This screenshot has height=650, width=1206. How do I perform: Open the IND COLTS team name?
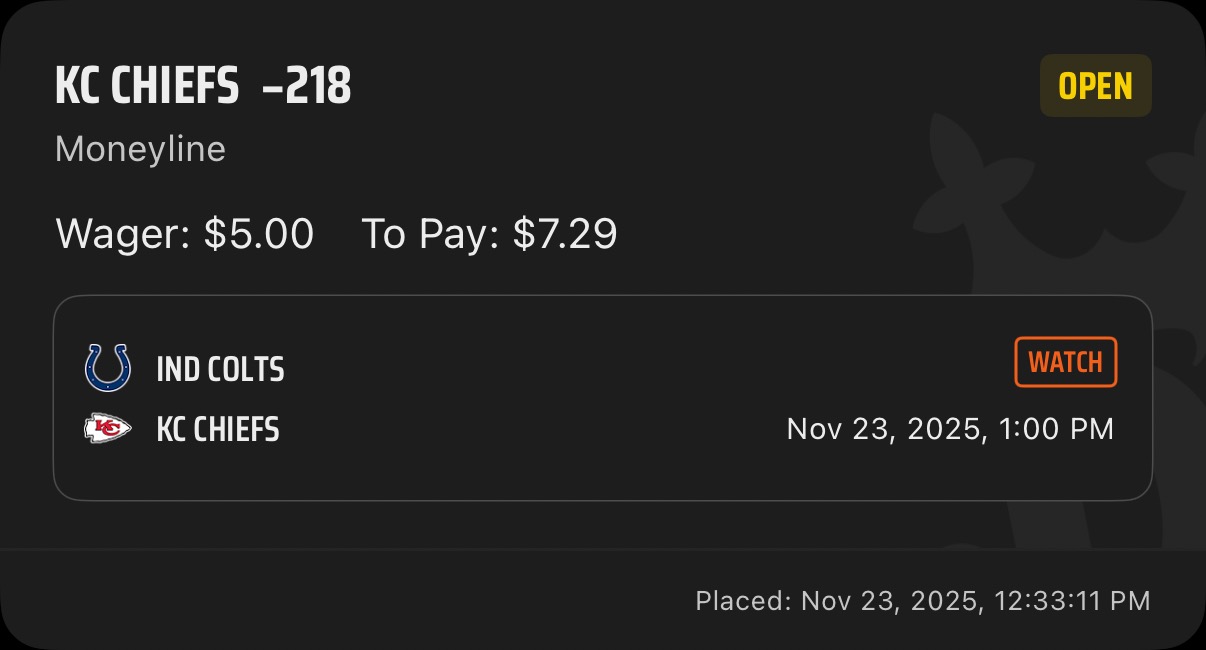[220, 370]
